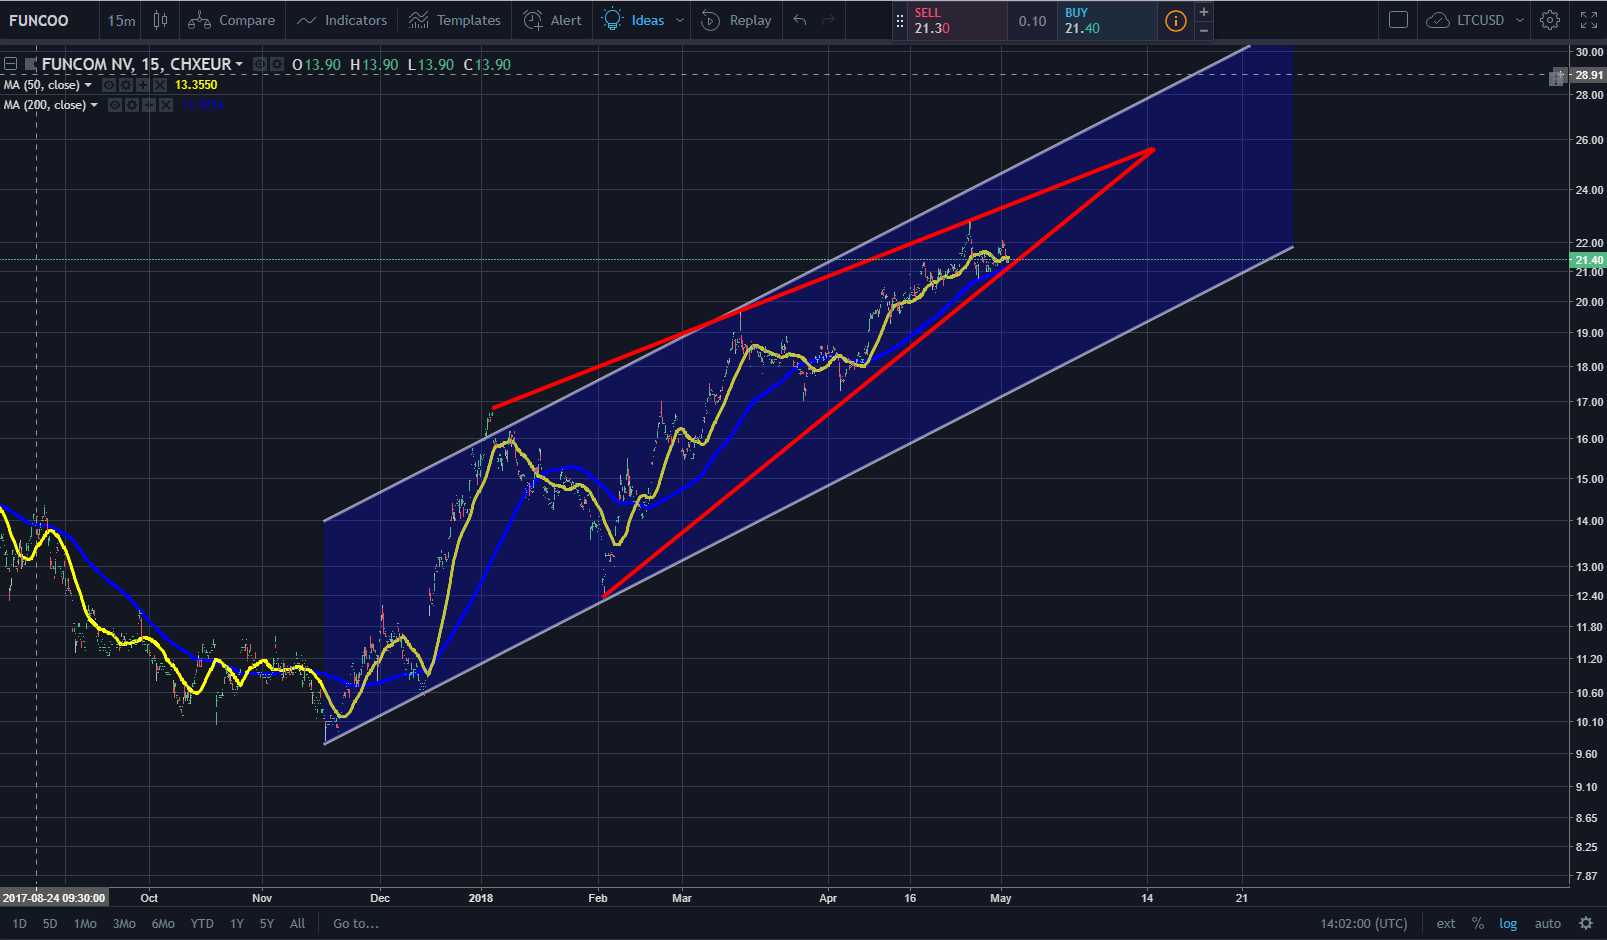
Task: Open the Indicators panel
Action: (x=342, y=20)
